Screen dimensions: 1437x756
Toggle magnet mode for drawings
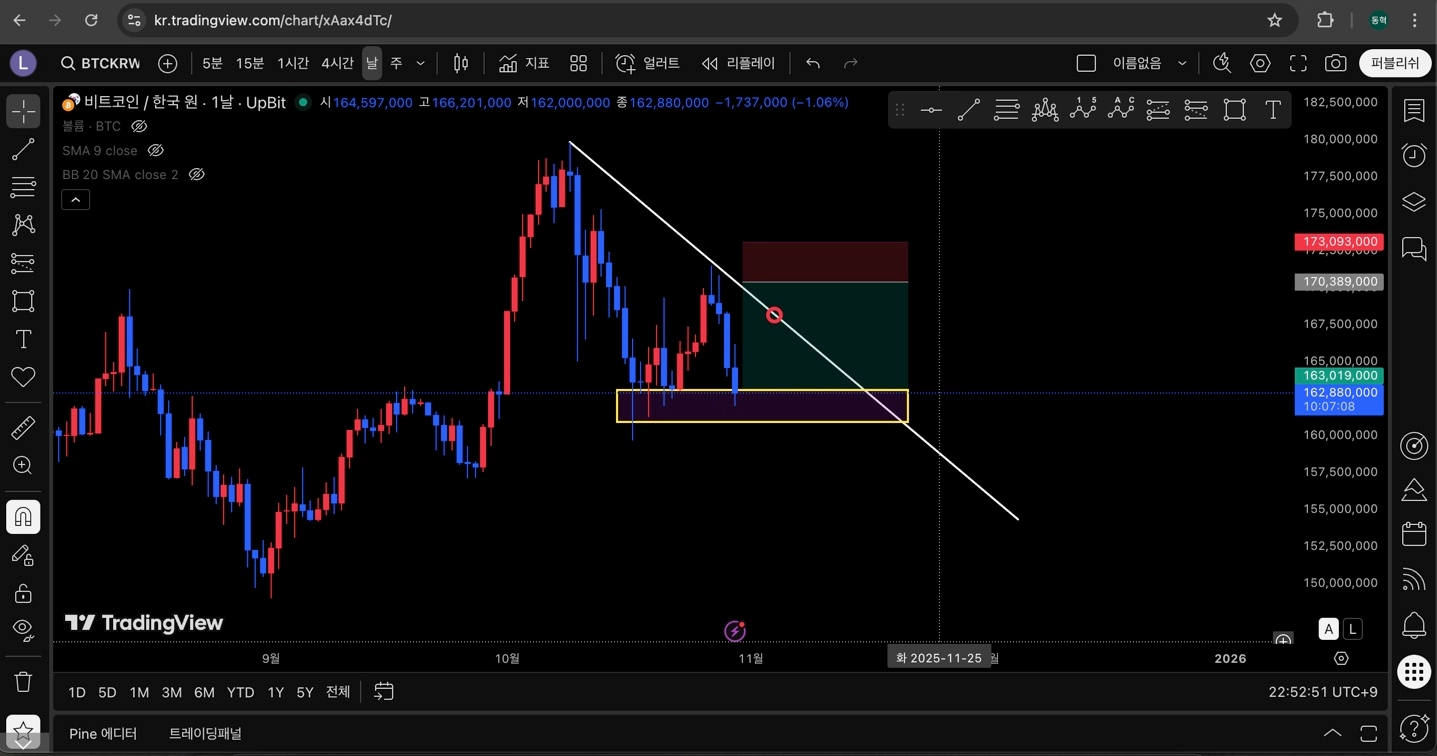coord(23,517)
